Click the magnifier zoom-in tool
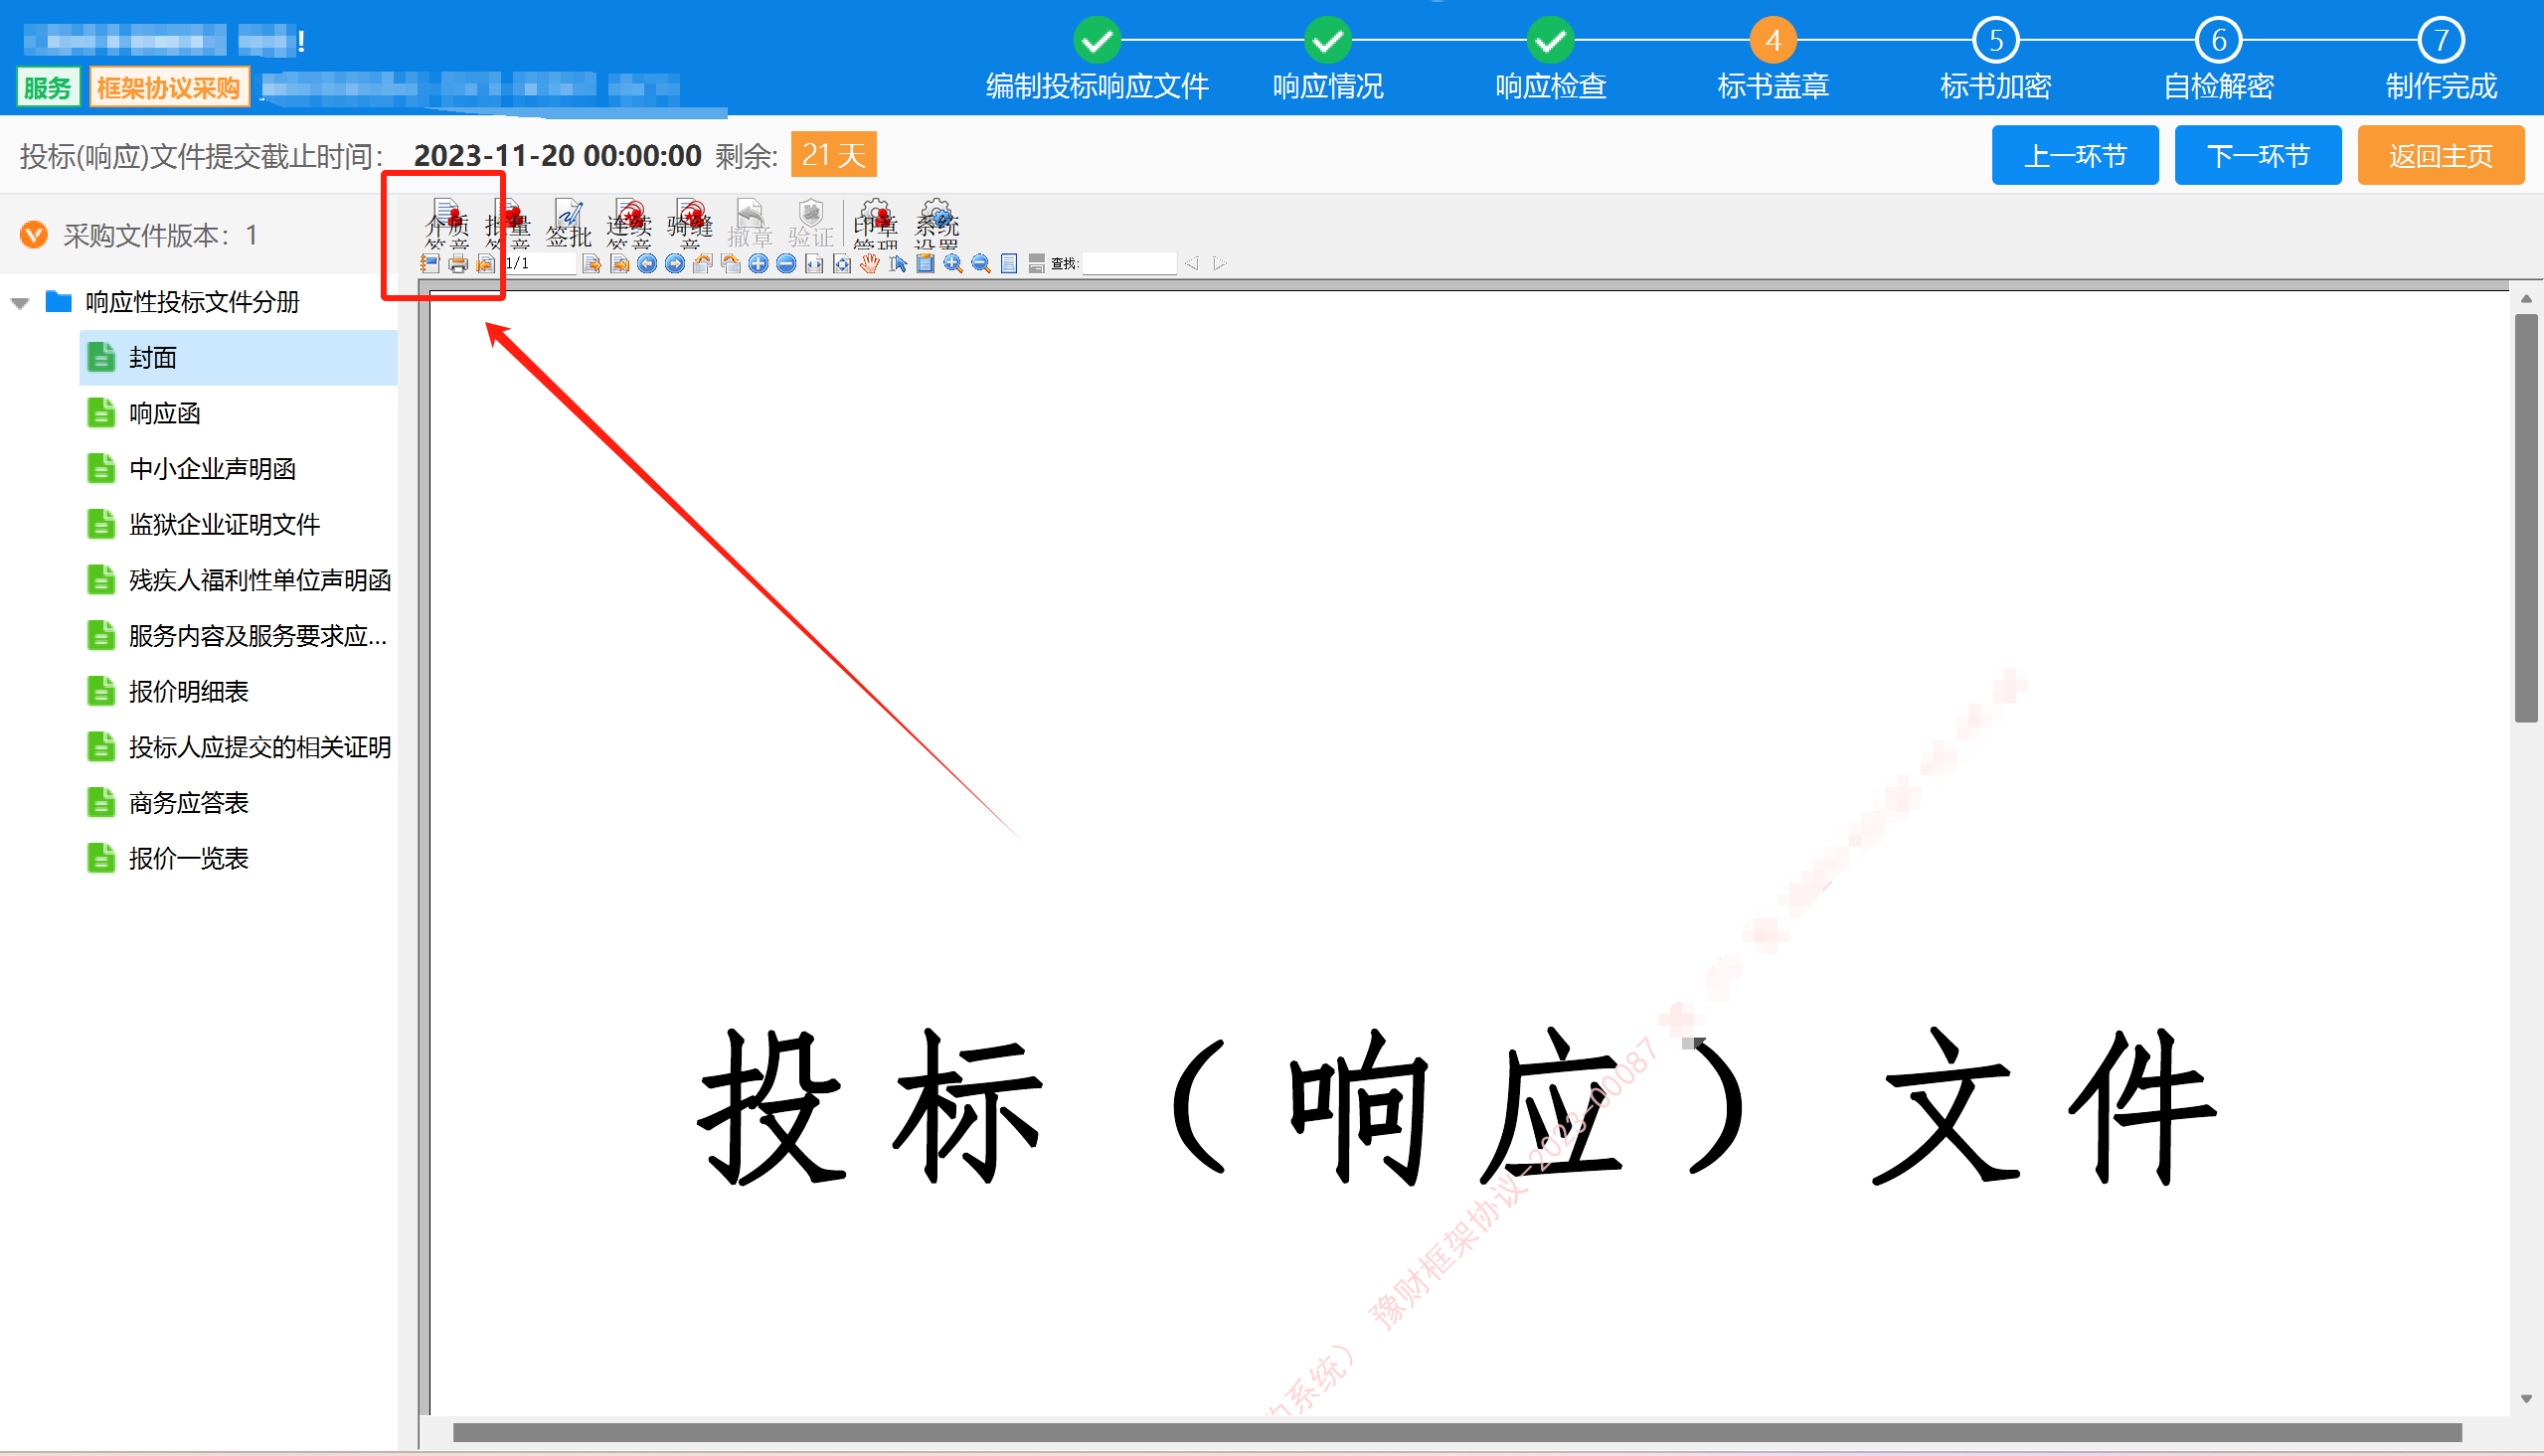 pos(953,263)
